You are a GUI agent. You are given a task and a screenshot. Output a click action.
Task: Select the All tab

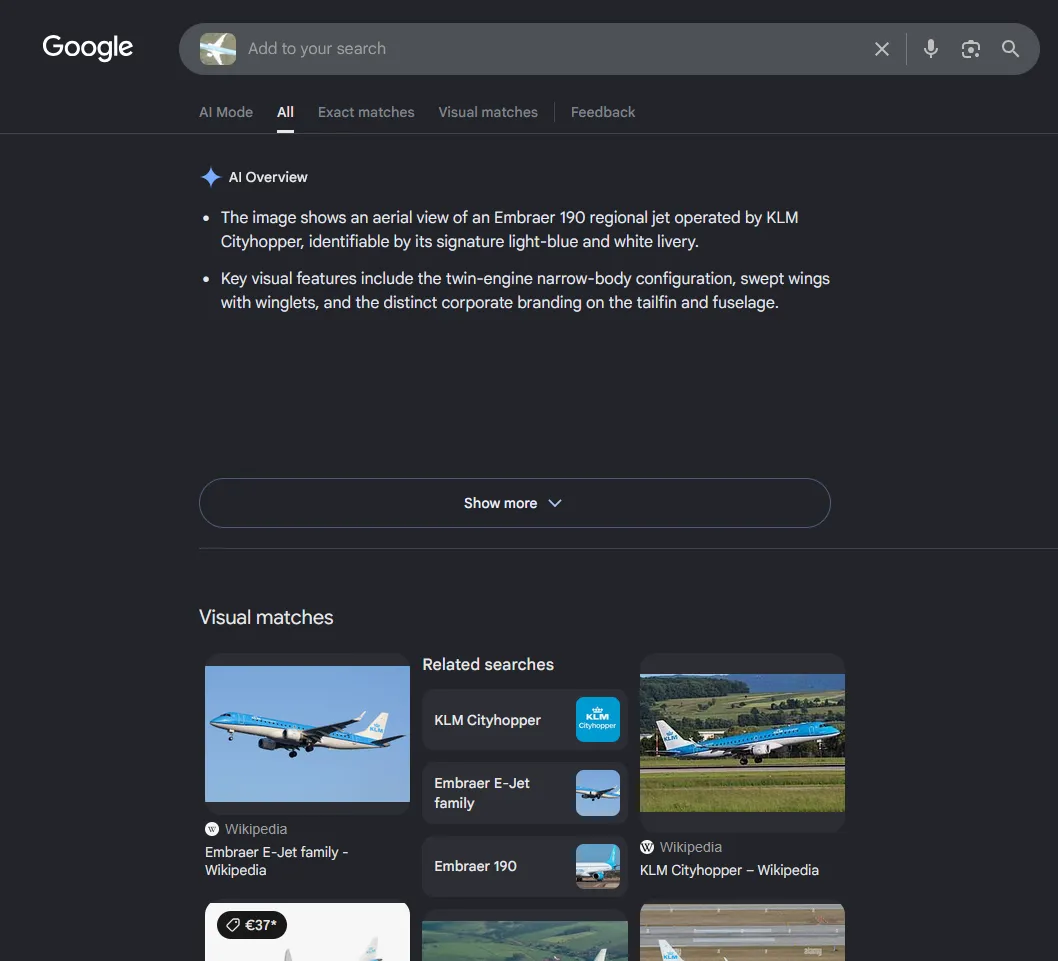point(285,112)
